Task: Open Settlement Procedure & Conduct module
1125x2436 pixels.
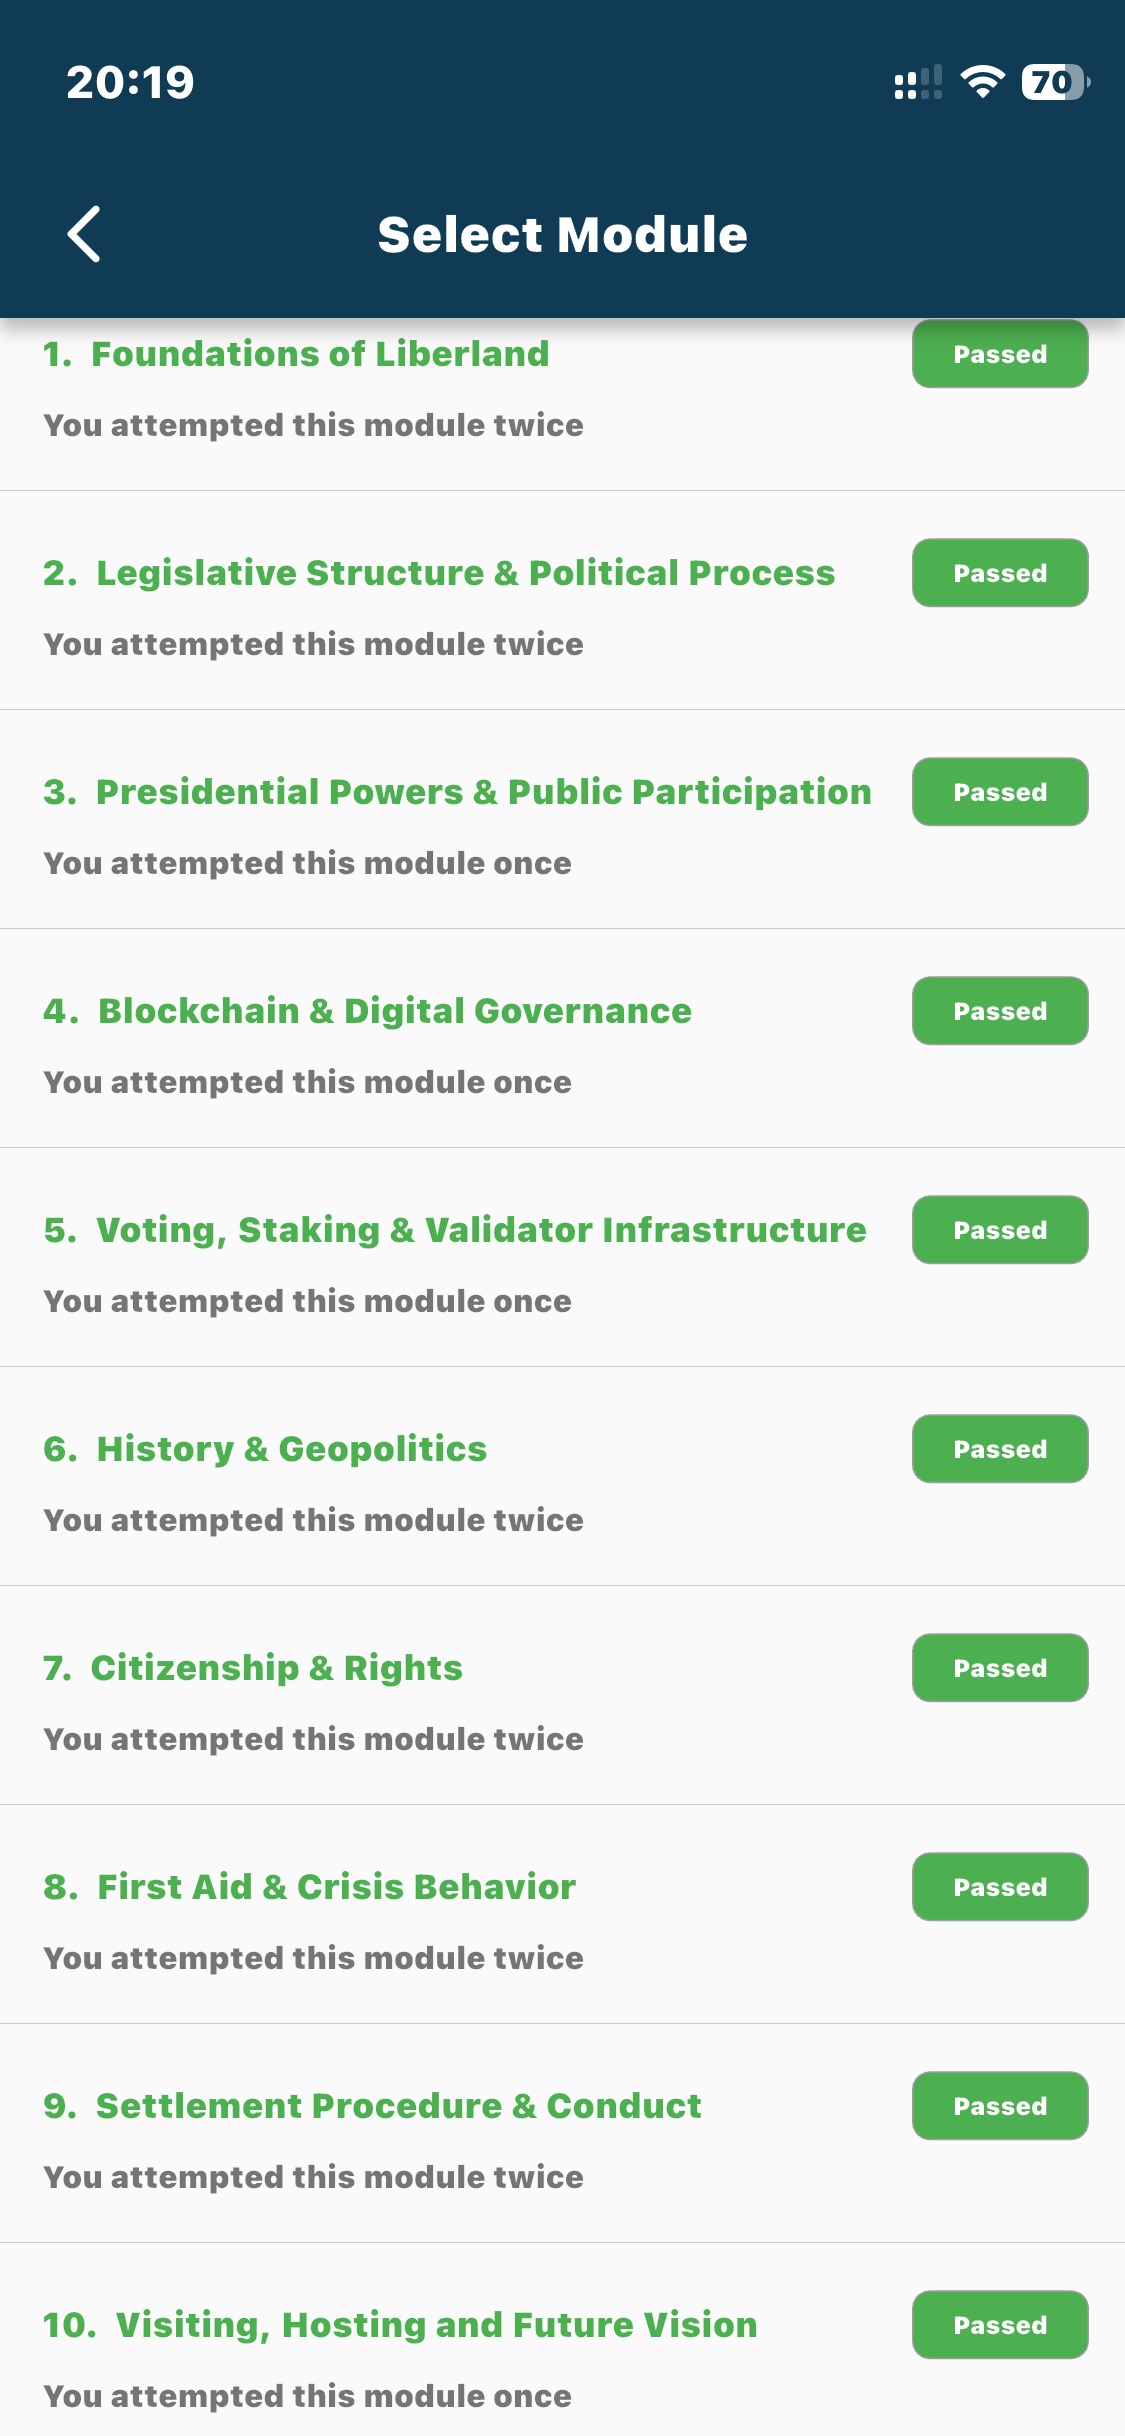Action: [398, 2106]
